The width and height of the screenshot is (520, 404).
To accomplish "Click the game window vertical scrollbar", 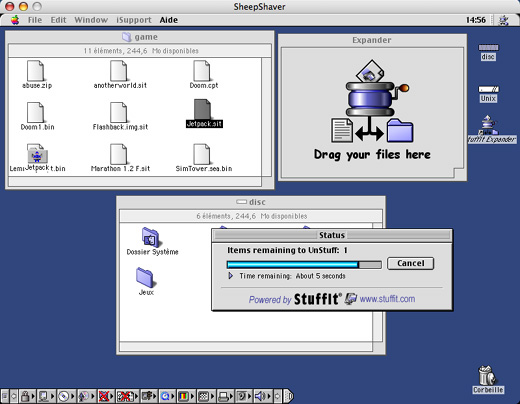I will [266, 117].
